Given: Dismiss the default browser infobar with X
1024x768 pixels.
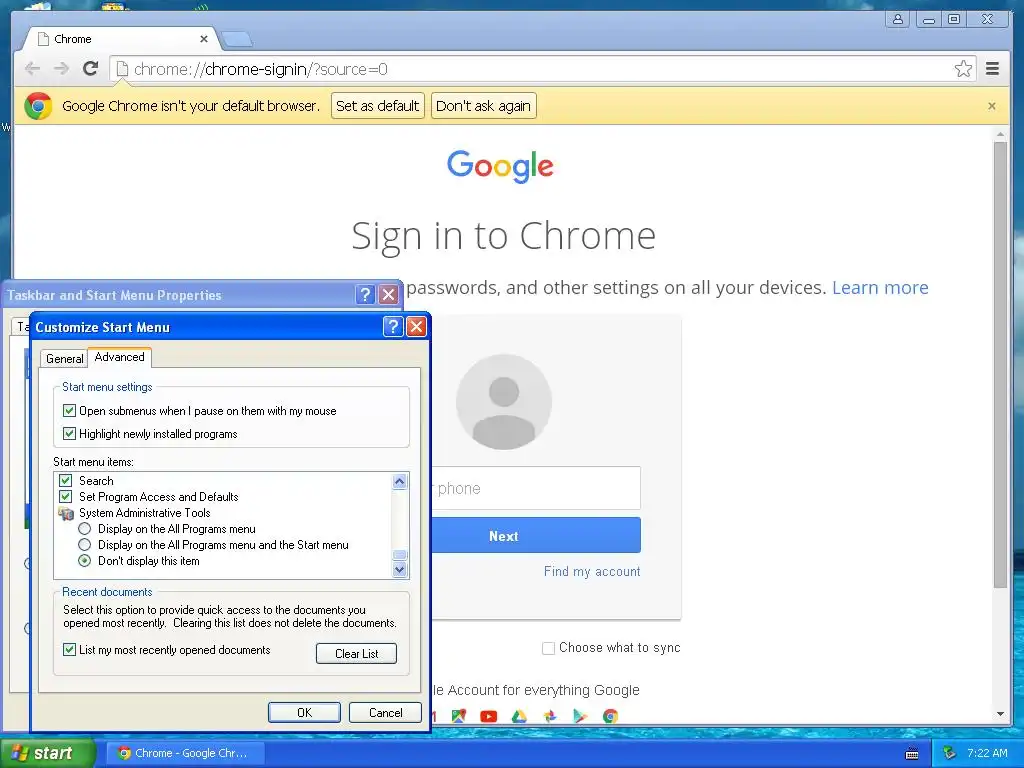Looking at the screenshot, I should tap(992, 106).
